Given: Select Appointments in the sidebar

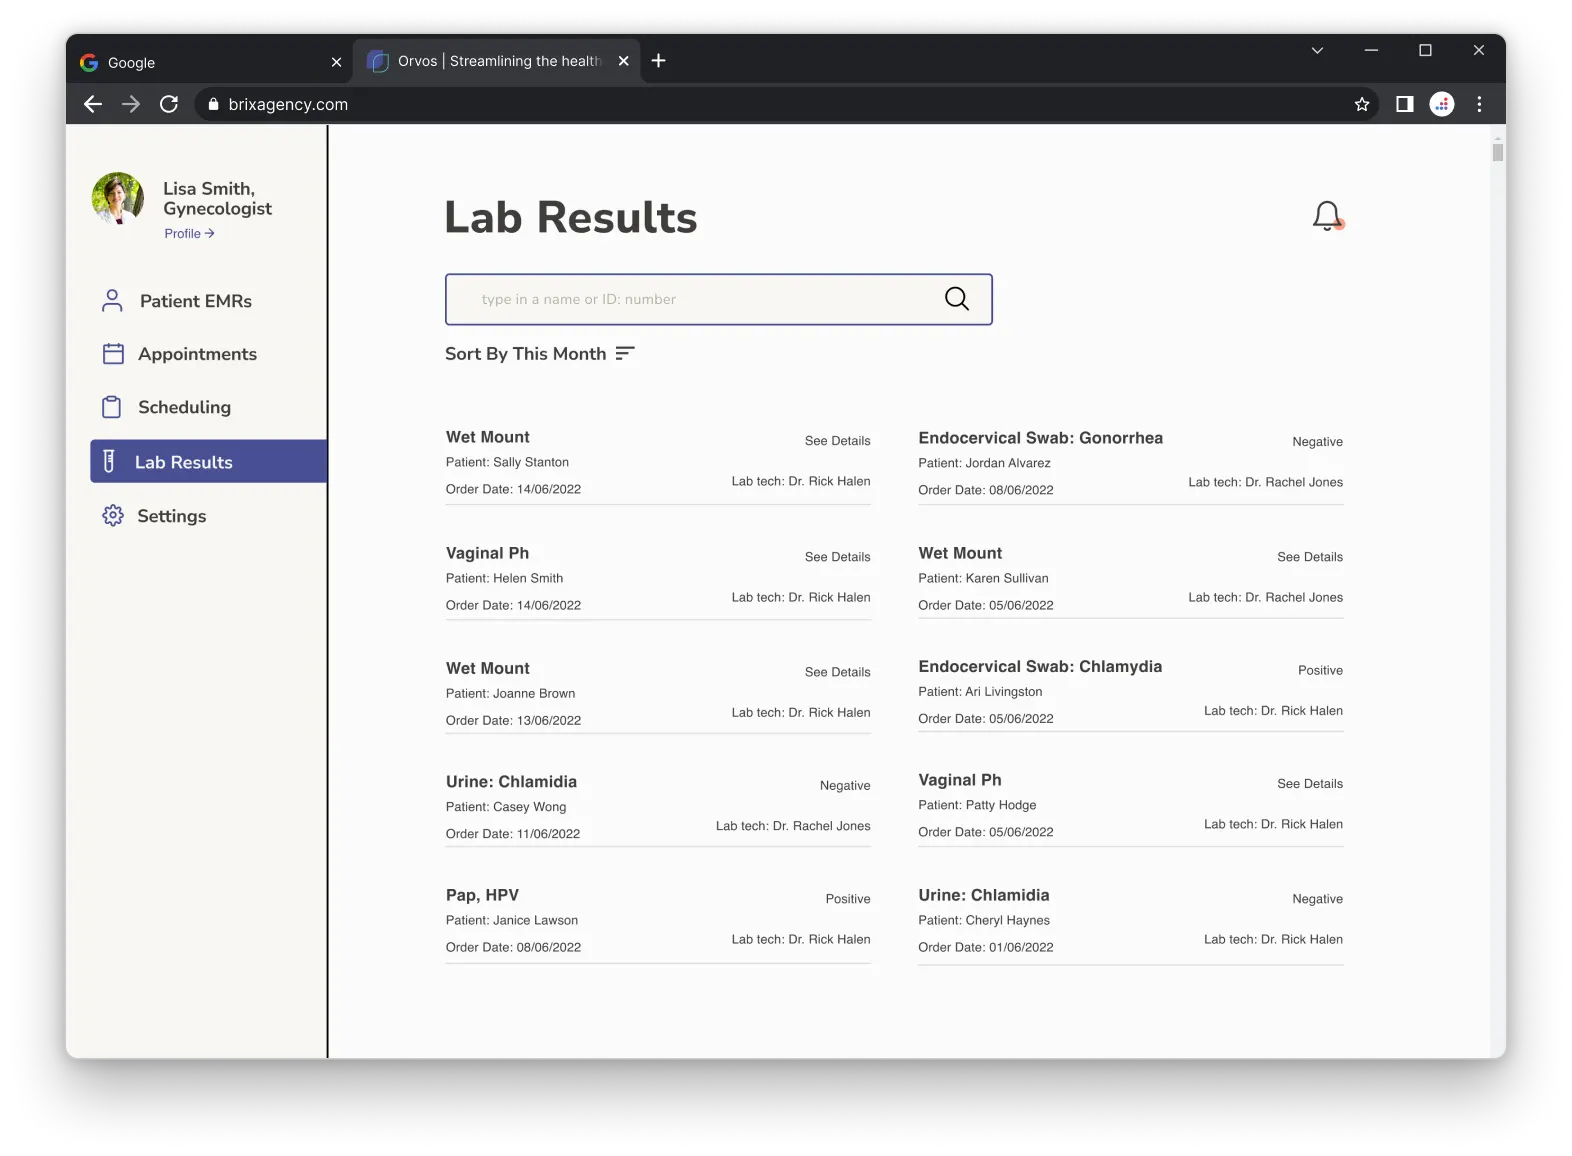Looking at the screenshot, I should (197, 354).
